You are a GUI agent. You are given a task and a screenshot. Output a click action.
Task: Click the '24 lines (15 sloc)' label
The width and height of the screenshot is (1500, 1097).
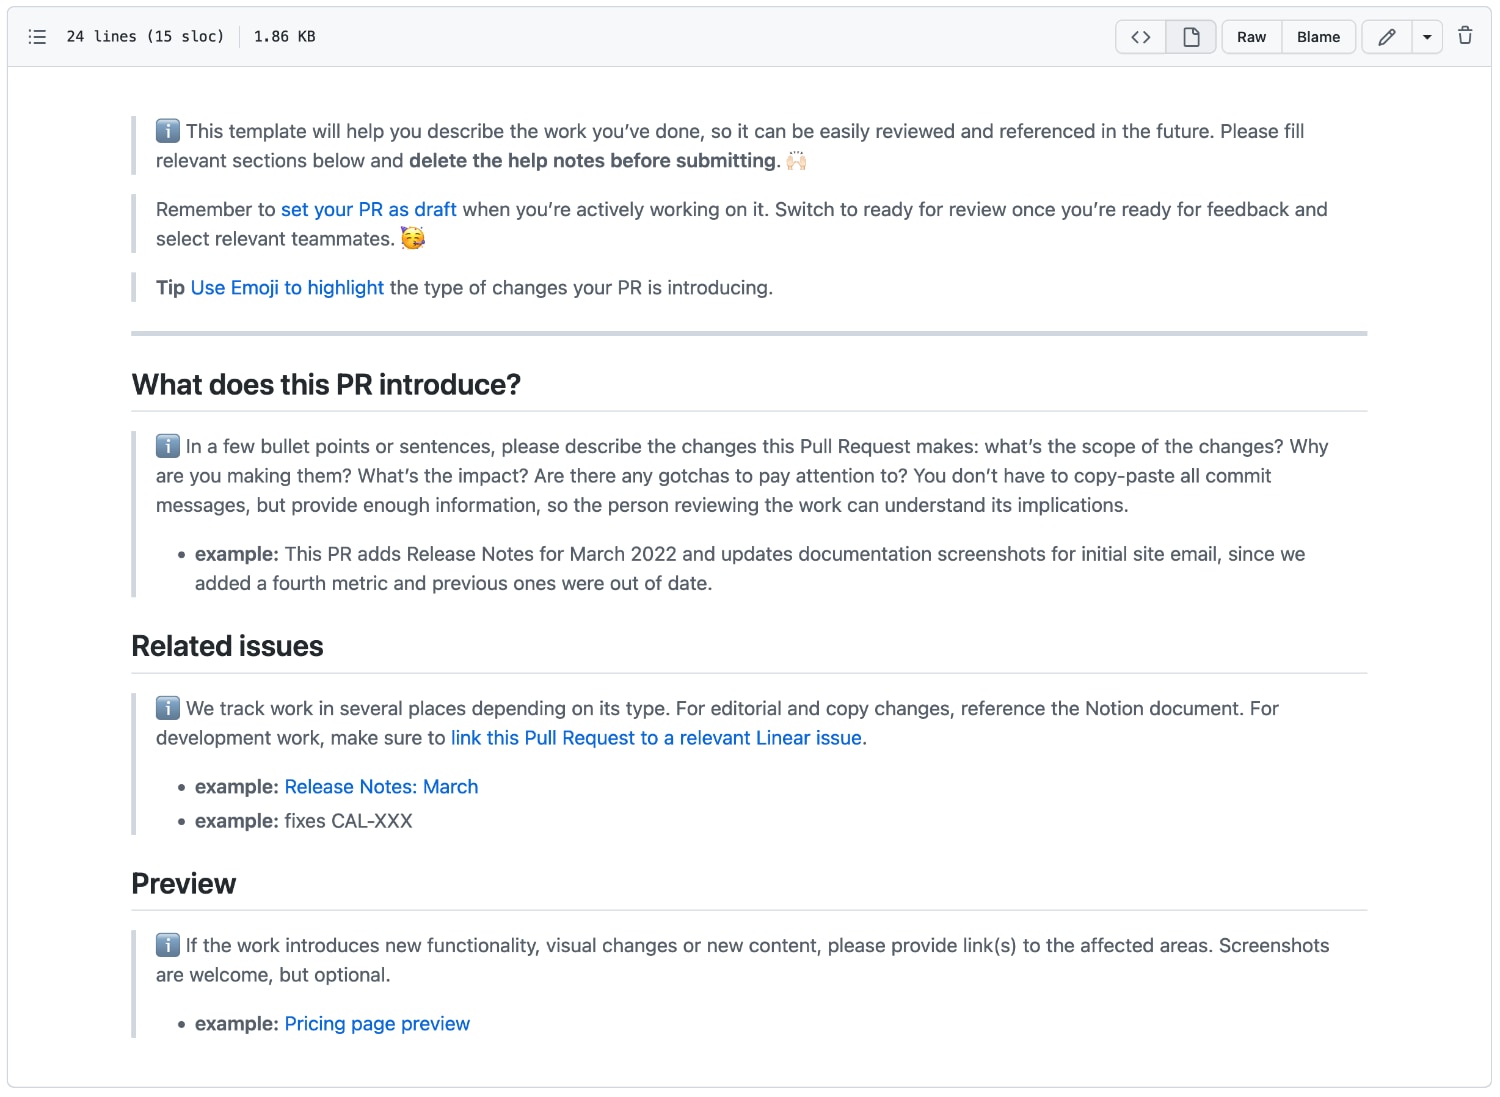click(145, 36)
